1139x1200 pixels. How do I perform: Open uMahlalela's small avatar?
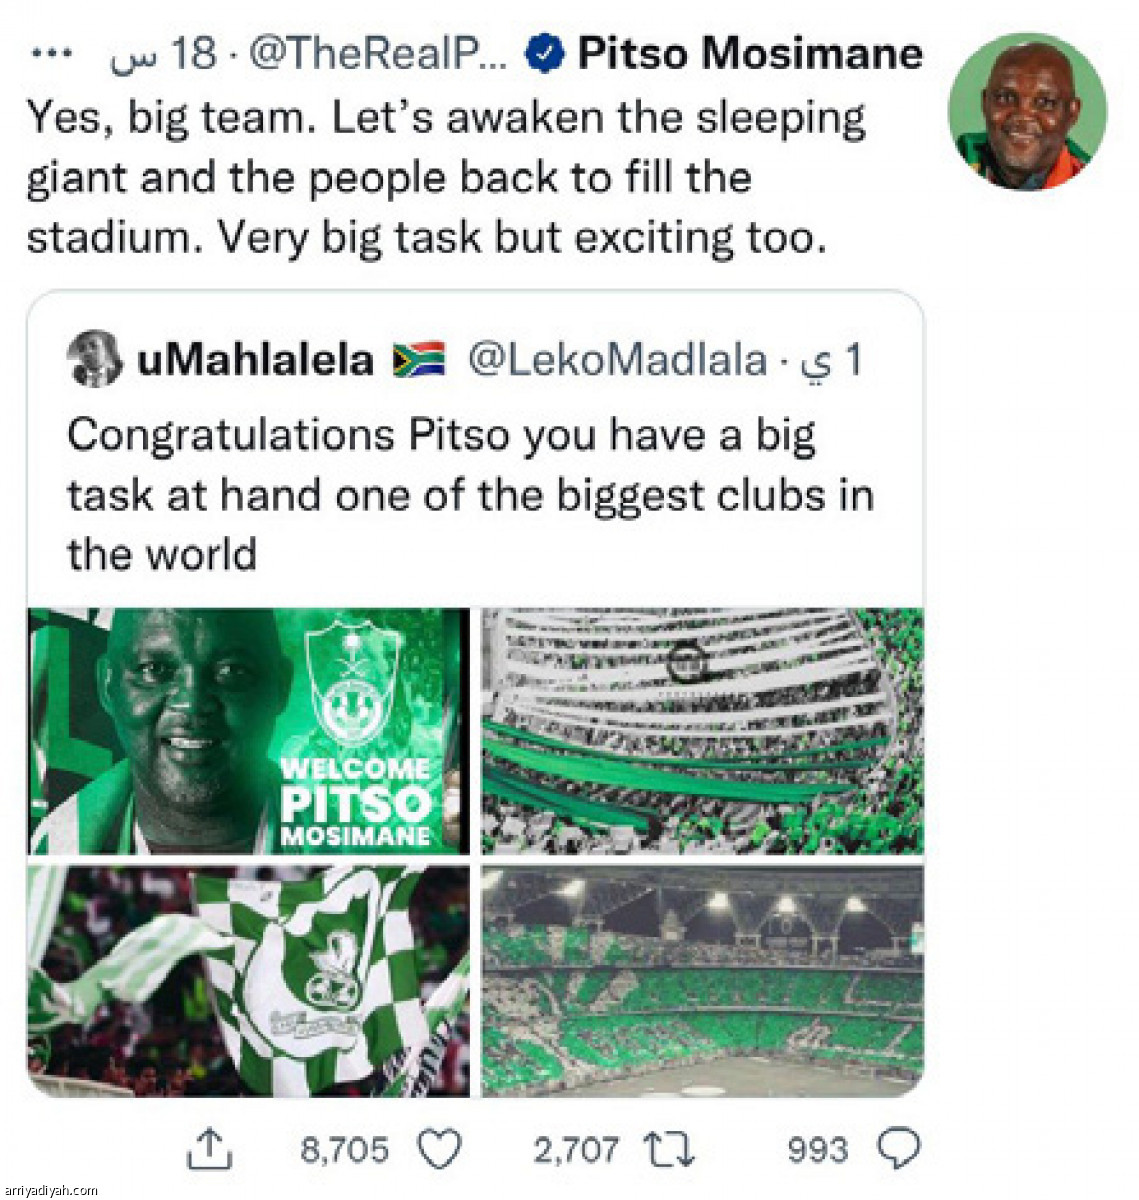point(95,358)
